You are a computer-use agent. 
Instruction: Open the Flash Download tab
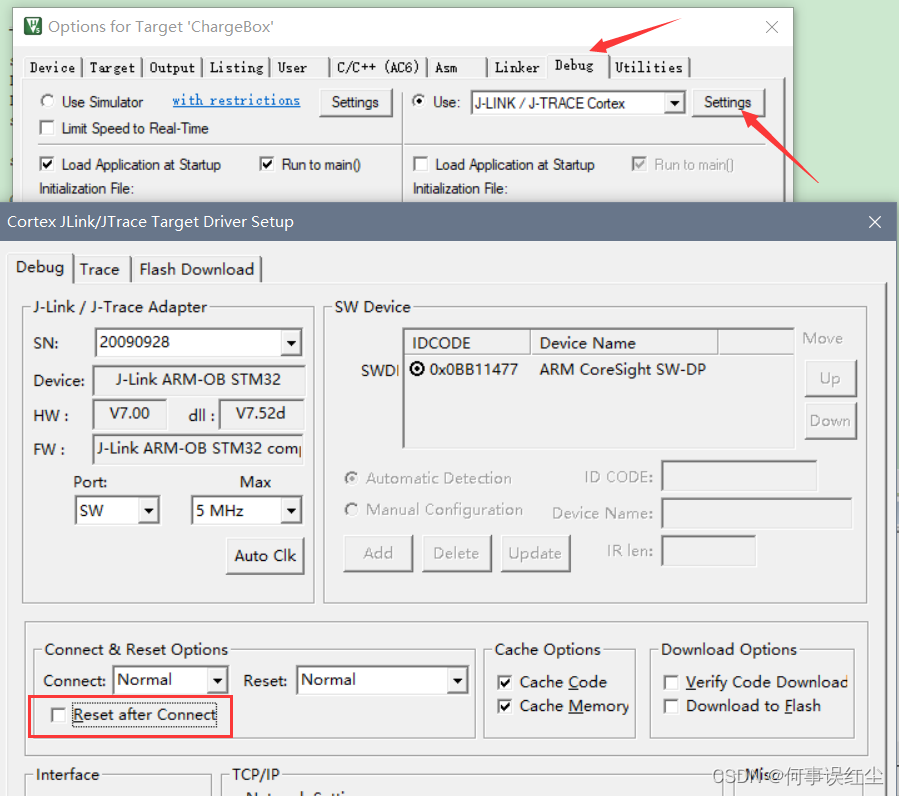click(196, 269)
